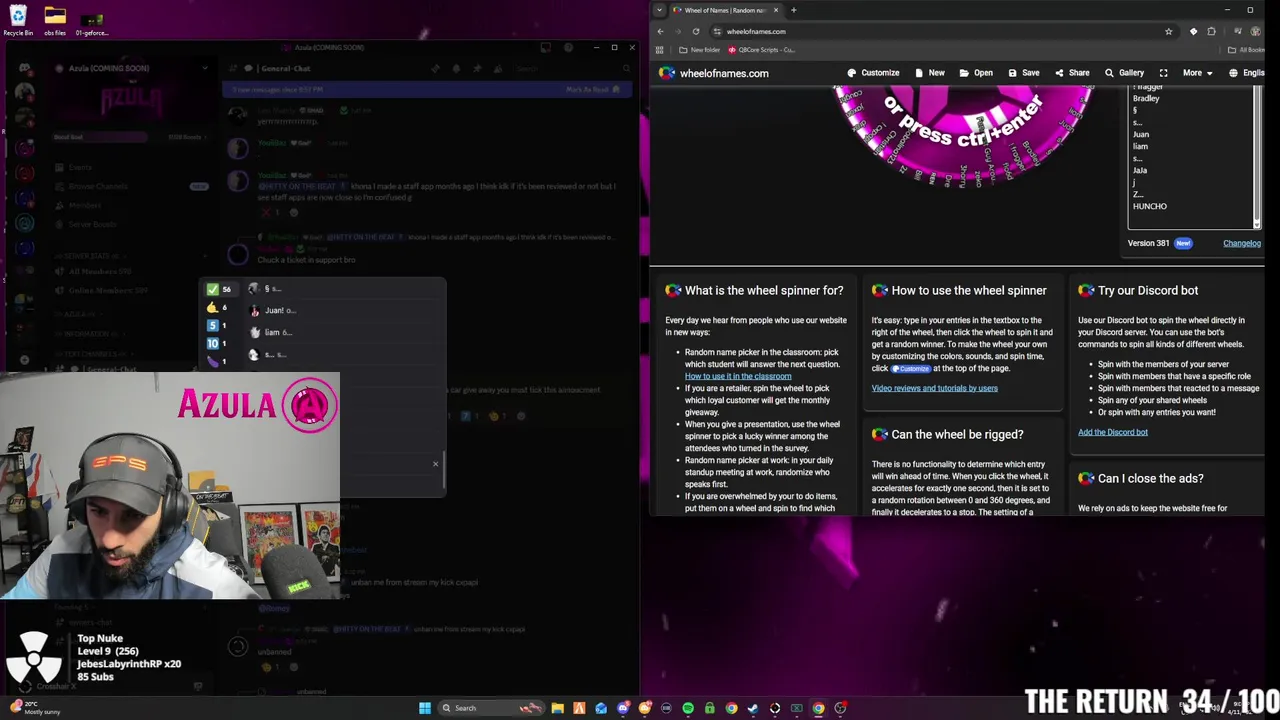Open a new Chrome tab

(793, 10)
